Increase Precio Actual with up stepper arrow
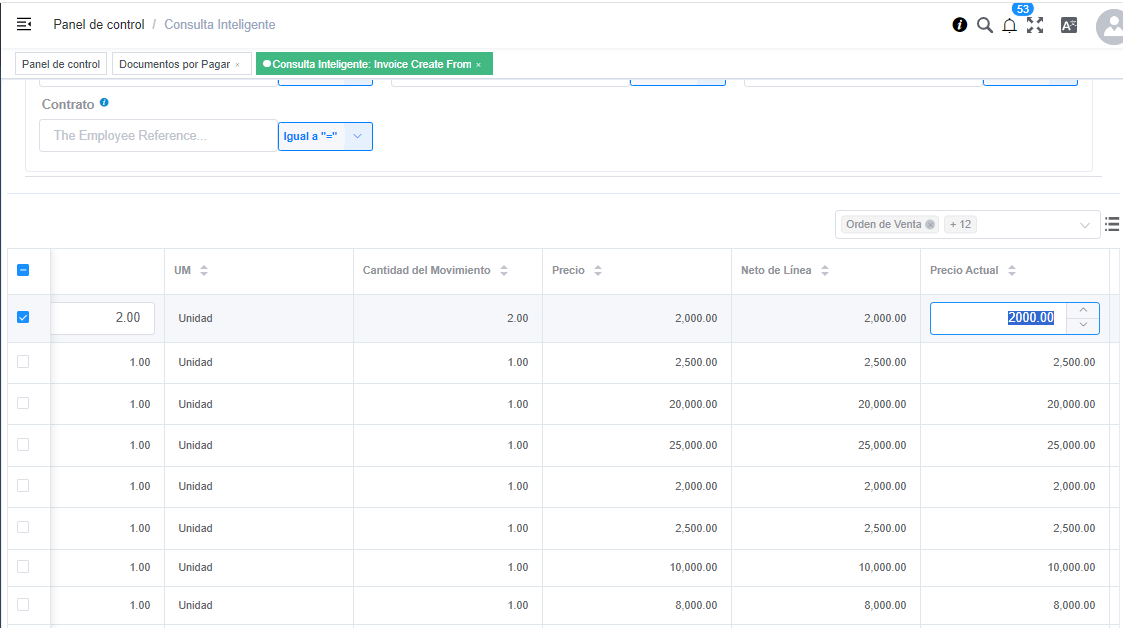This screenshot has height=628, width=1123. tap(1083, 310)
